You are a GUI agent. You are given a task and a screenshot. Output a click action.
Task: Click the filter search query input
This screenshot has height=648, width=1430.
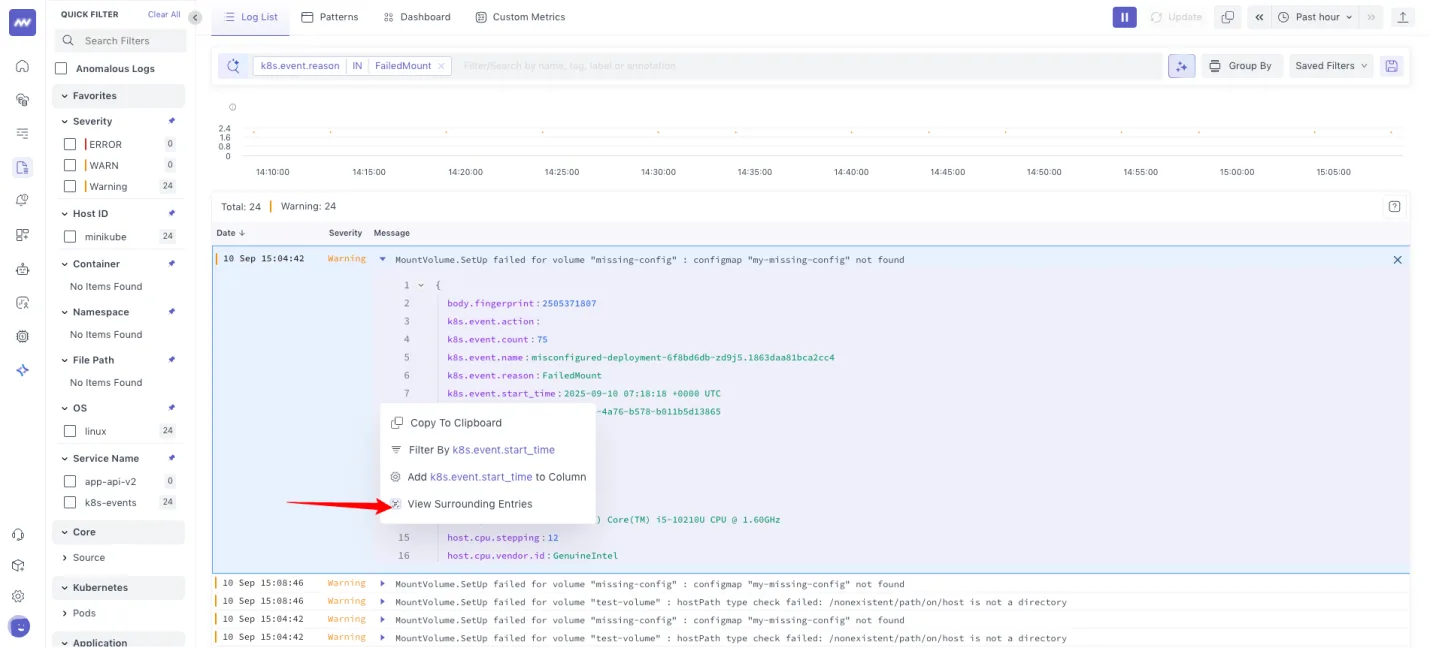808,66
